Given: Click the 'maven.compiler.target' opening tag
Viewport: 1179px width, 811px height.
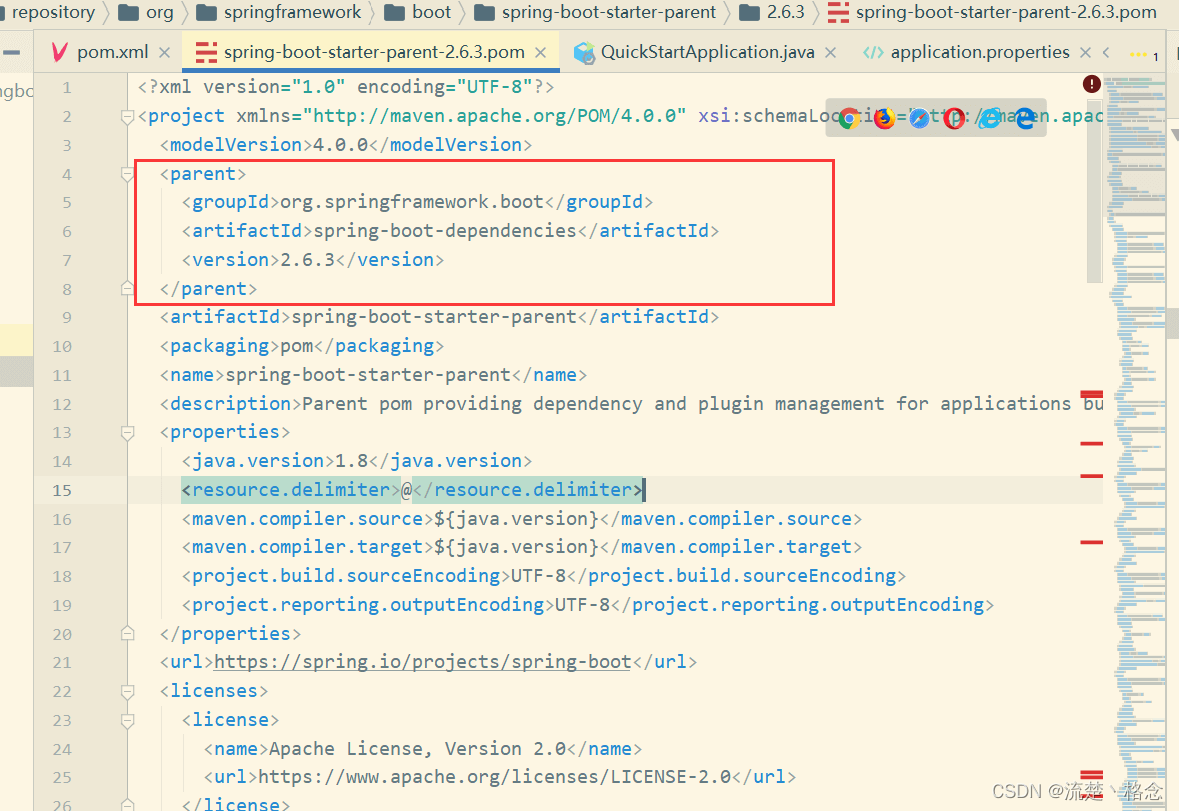Looking at the screenshot, I should click(x=308, y=547).
